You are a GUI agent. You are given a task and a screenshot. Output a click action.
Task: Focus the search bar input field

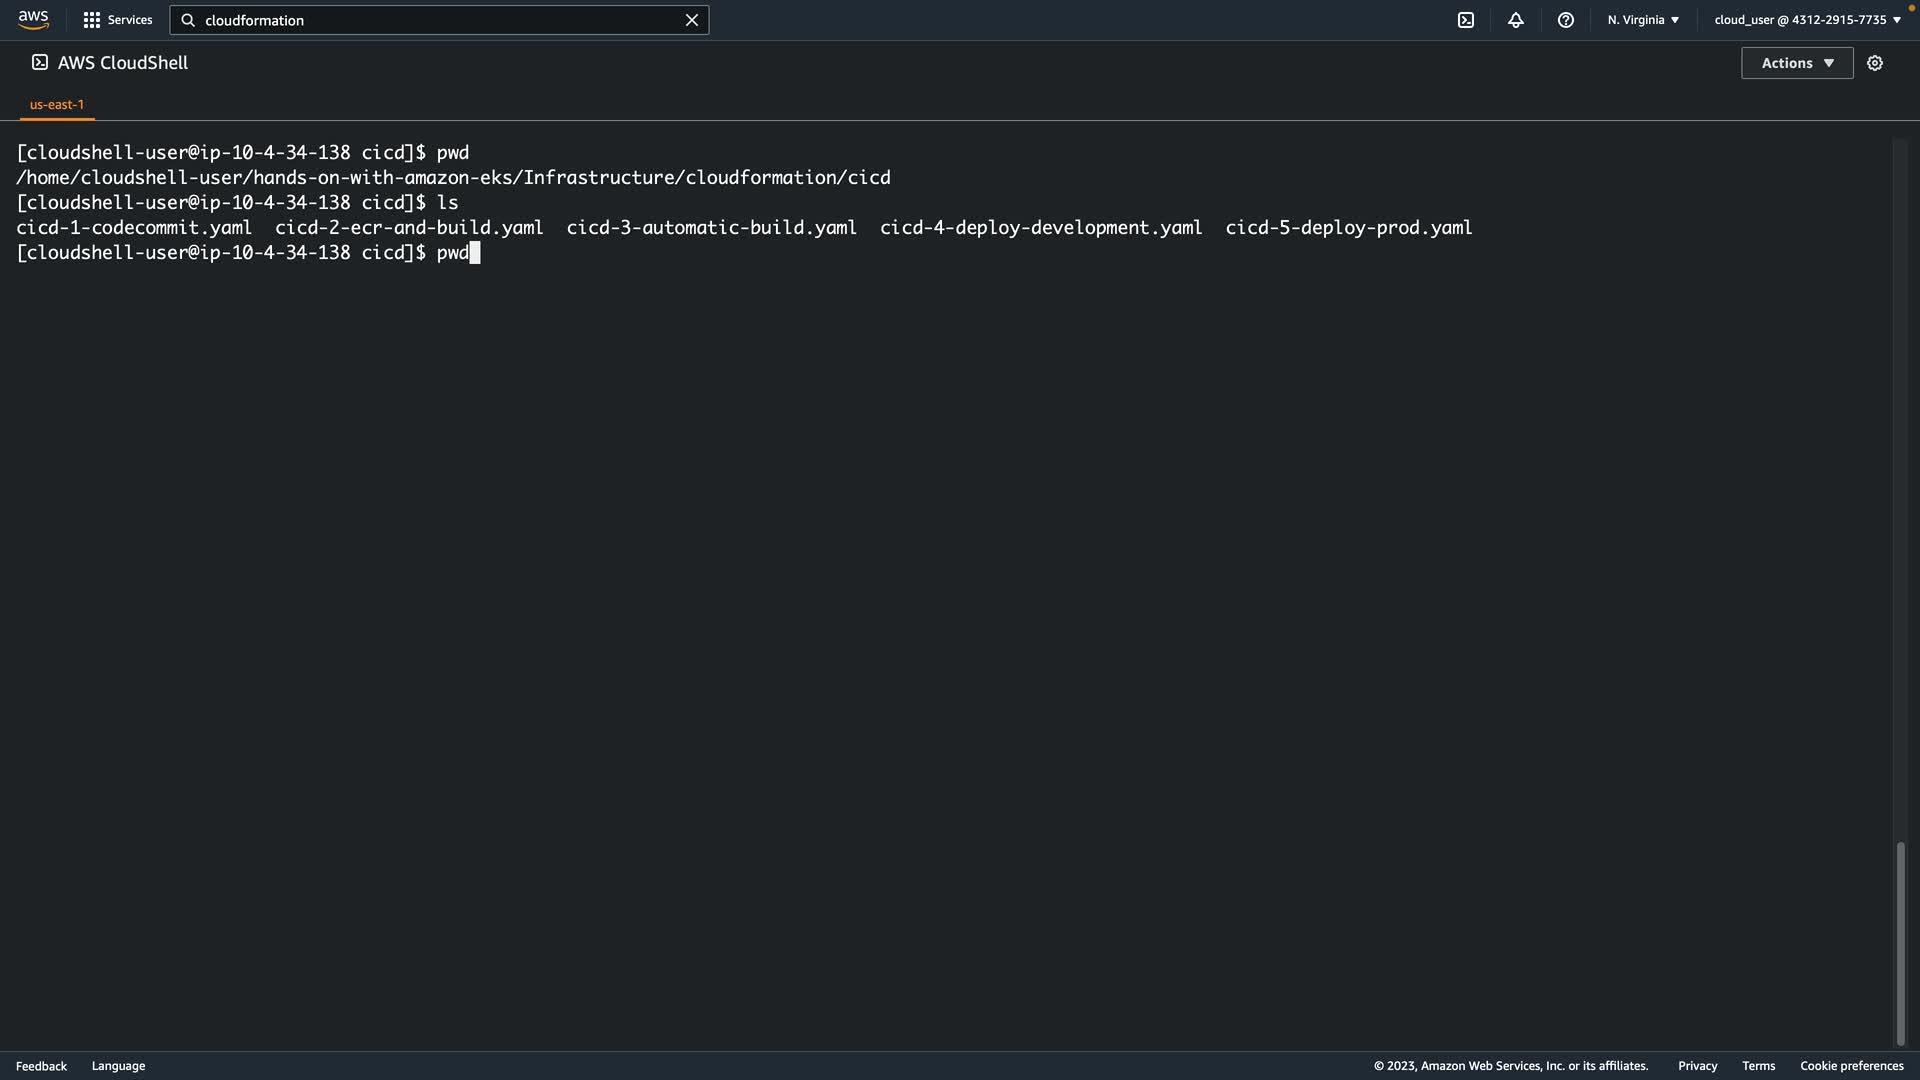point(440,20)
